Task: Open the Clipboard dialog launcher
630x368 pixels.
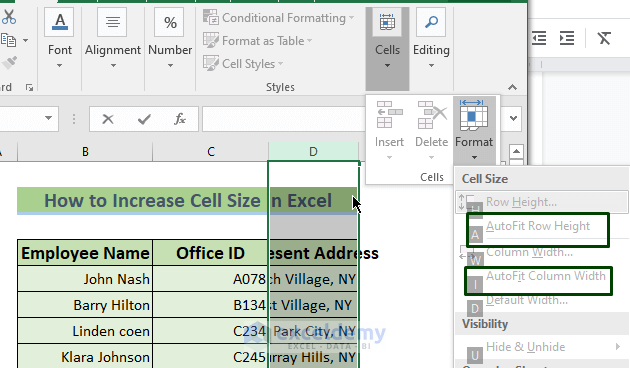Action: tap(29, 88)
